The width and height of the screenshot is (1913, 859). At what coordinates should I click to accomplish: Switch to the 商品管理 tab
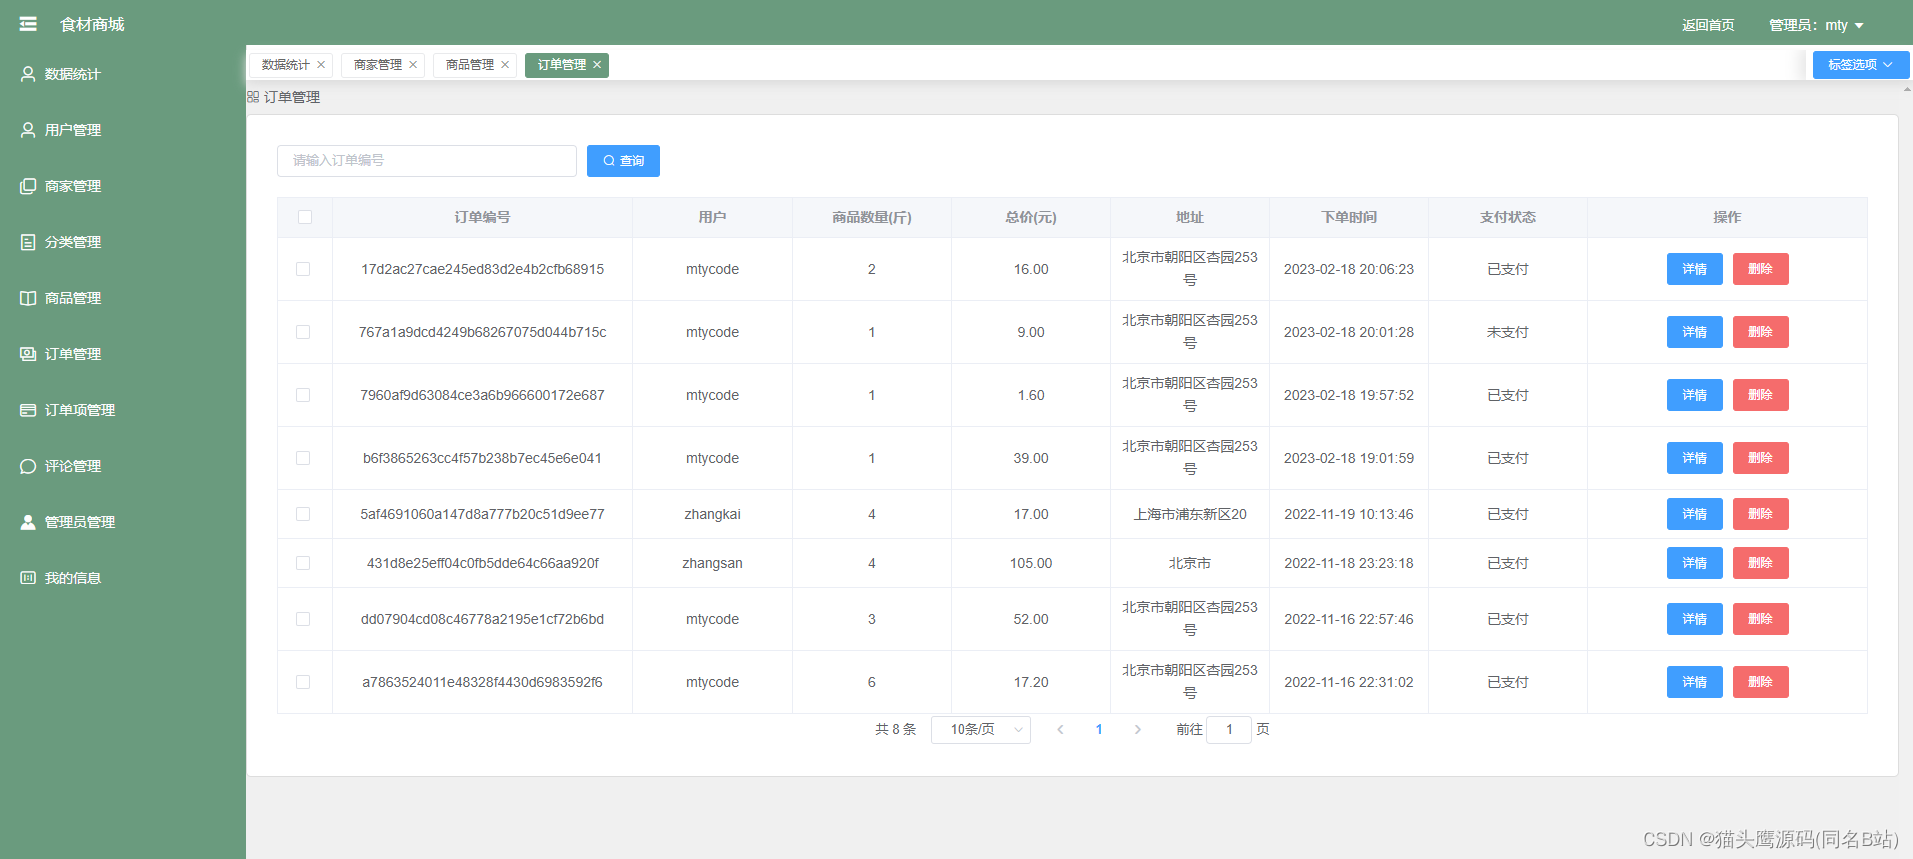point(470,65)
